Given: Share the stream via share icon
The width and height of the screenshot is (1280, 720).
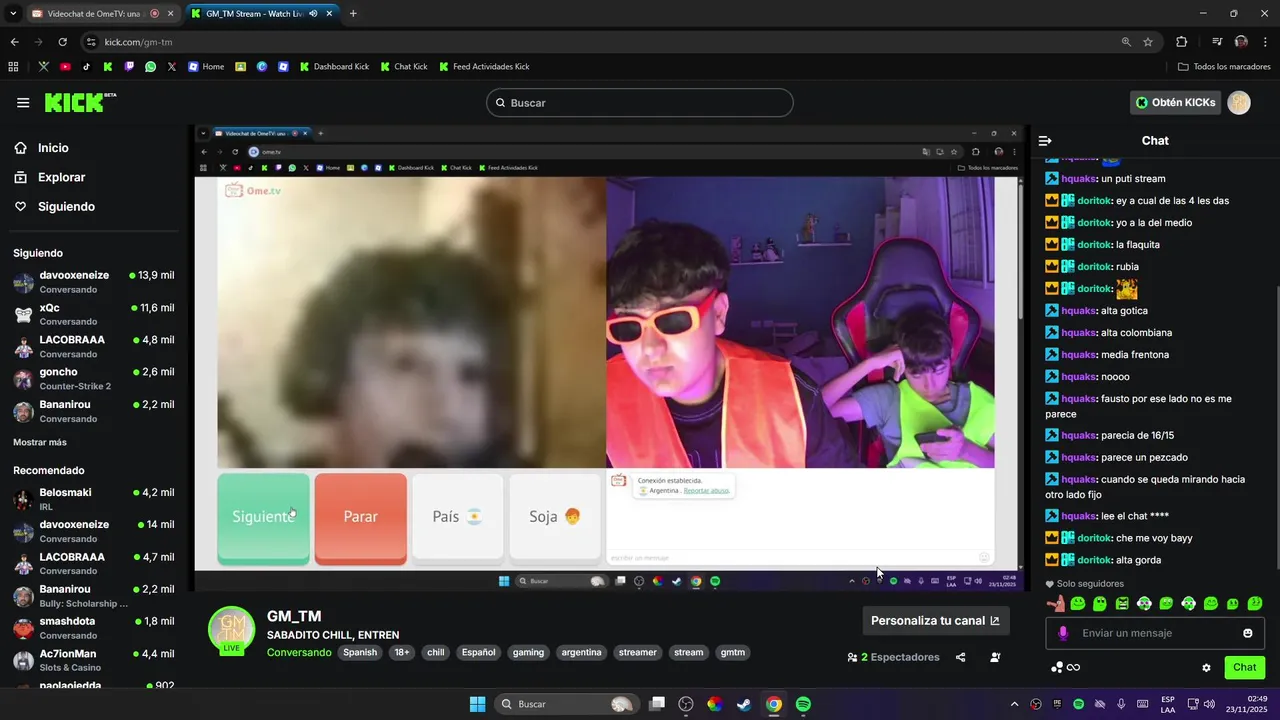Looking at the screenshot, I should click(x=961, y=657).
